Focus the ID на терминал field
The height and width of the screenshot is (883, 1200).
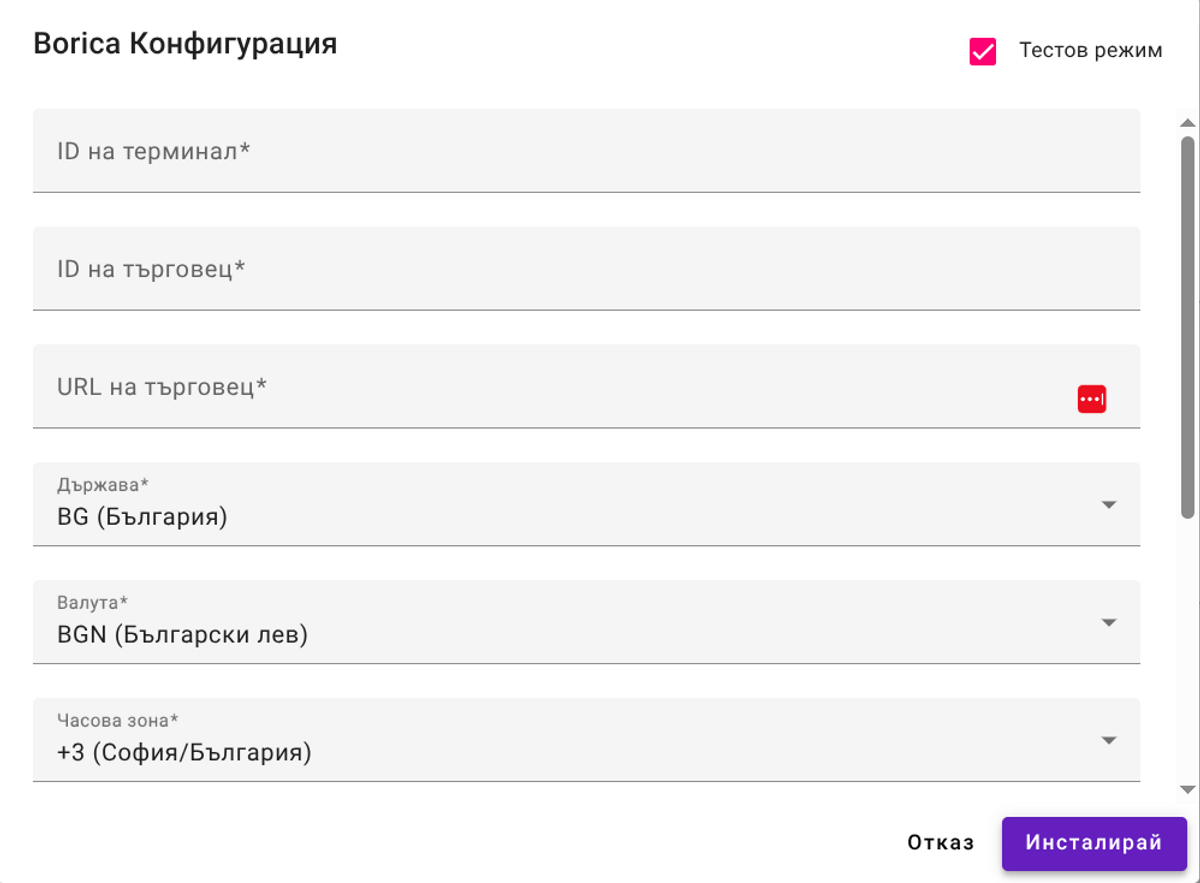coord(586,151)
